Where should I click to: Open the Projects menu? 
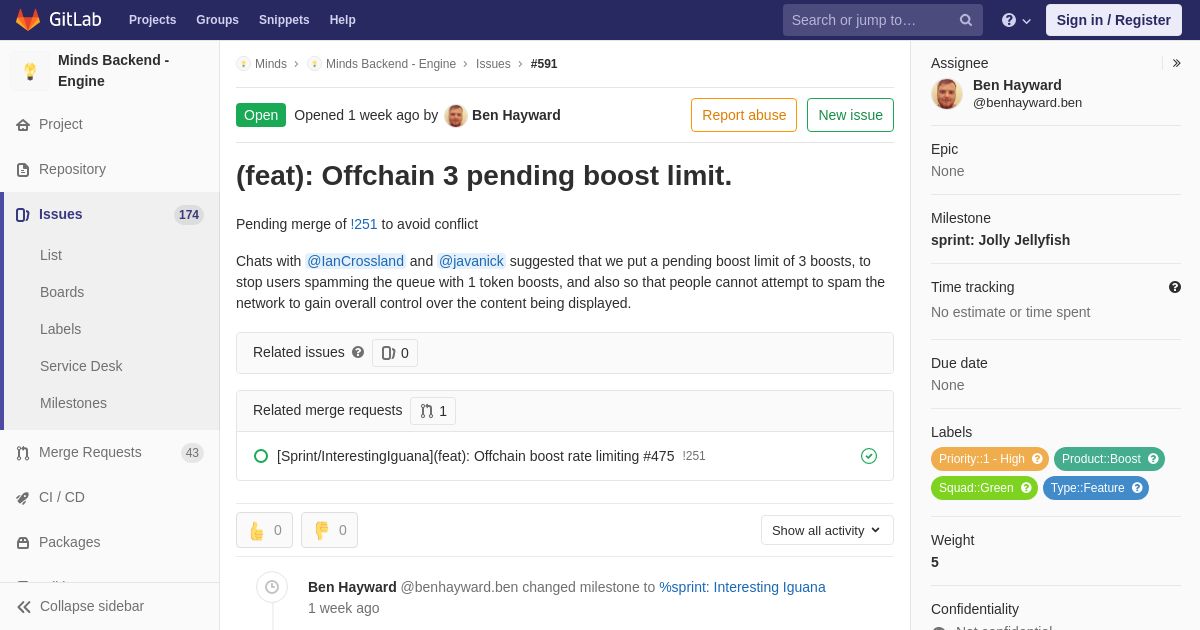[152, 20]
